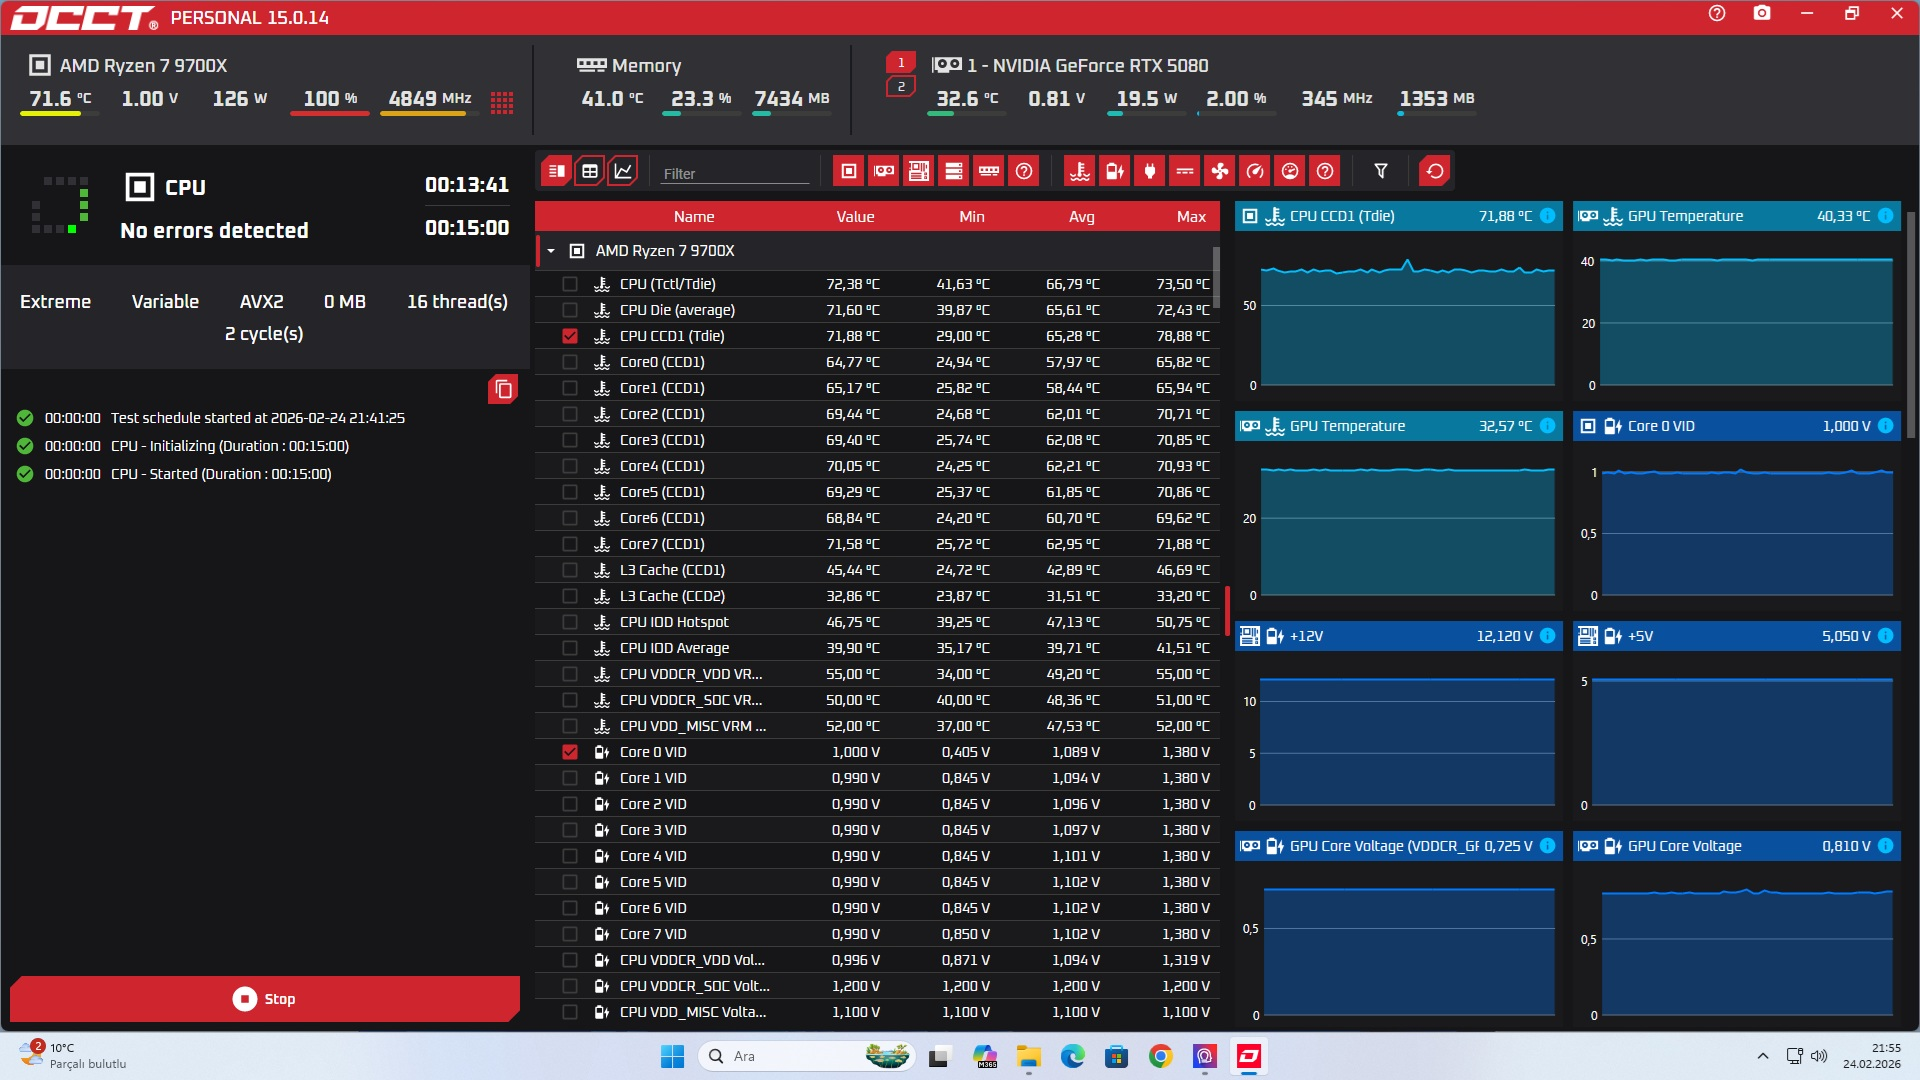Toggle memory module sensor filter icon
Screen dimensions: 1920x1080
pyautogui.click(x=989, y=171)
